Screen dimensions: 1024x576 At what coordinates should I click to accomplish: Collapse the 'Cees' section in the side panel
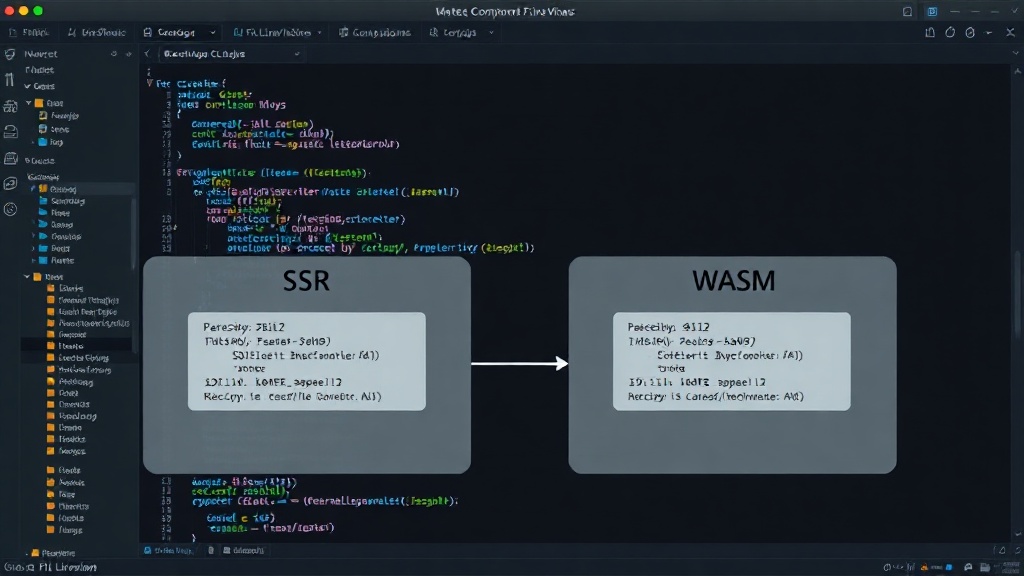point(27,86)
